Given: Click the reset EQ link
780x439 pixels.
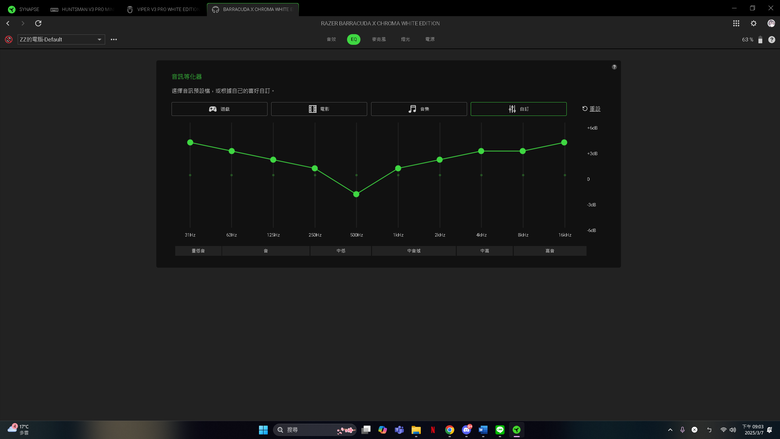Looking at the screenshot, I should pos(591,109).
